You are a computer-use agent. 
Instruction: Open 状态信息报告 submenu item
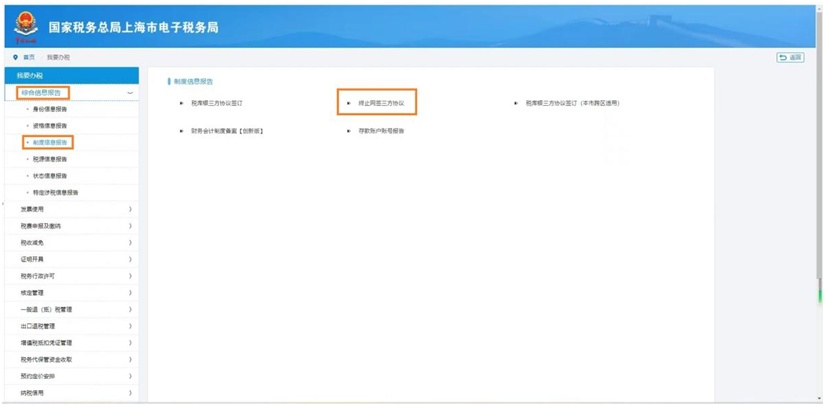tap(50, 176)
